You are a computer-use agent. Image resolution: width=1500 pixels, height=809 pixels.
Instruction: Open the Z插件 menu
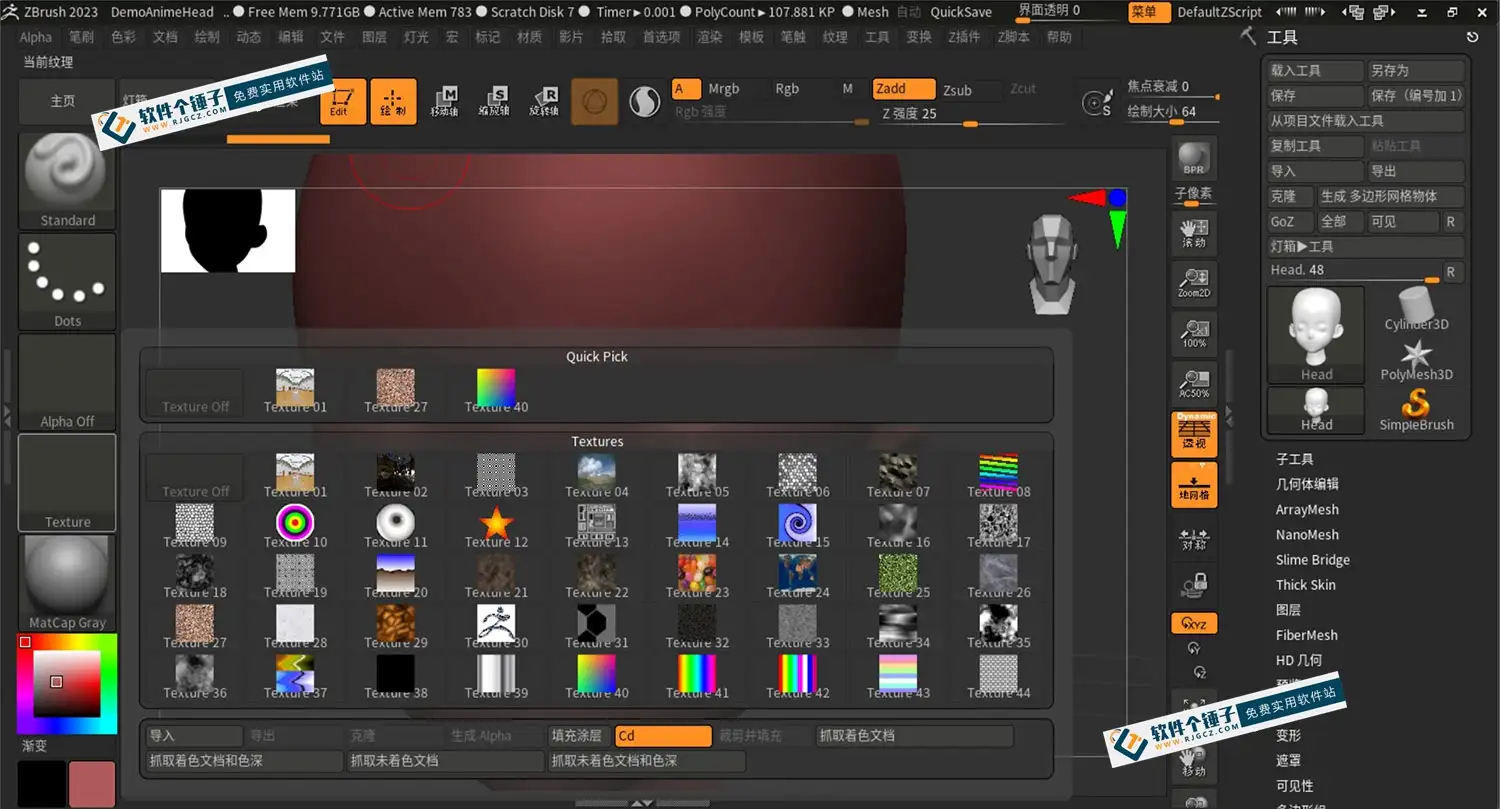click(x=962, y=37)
